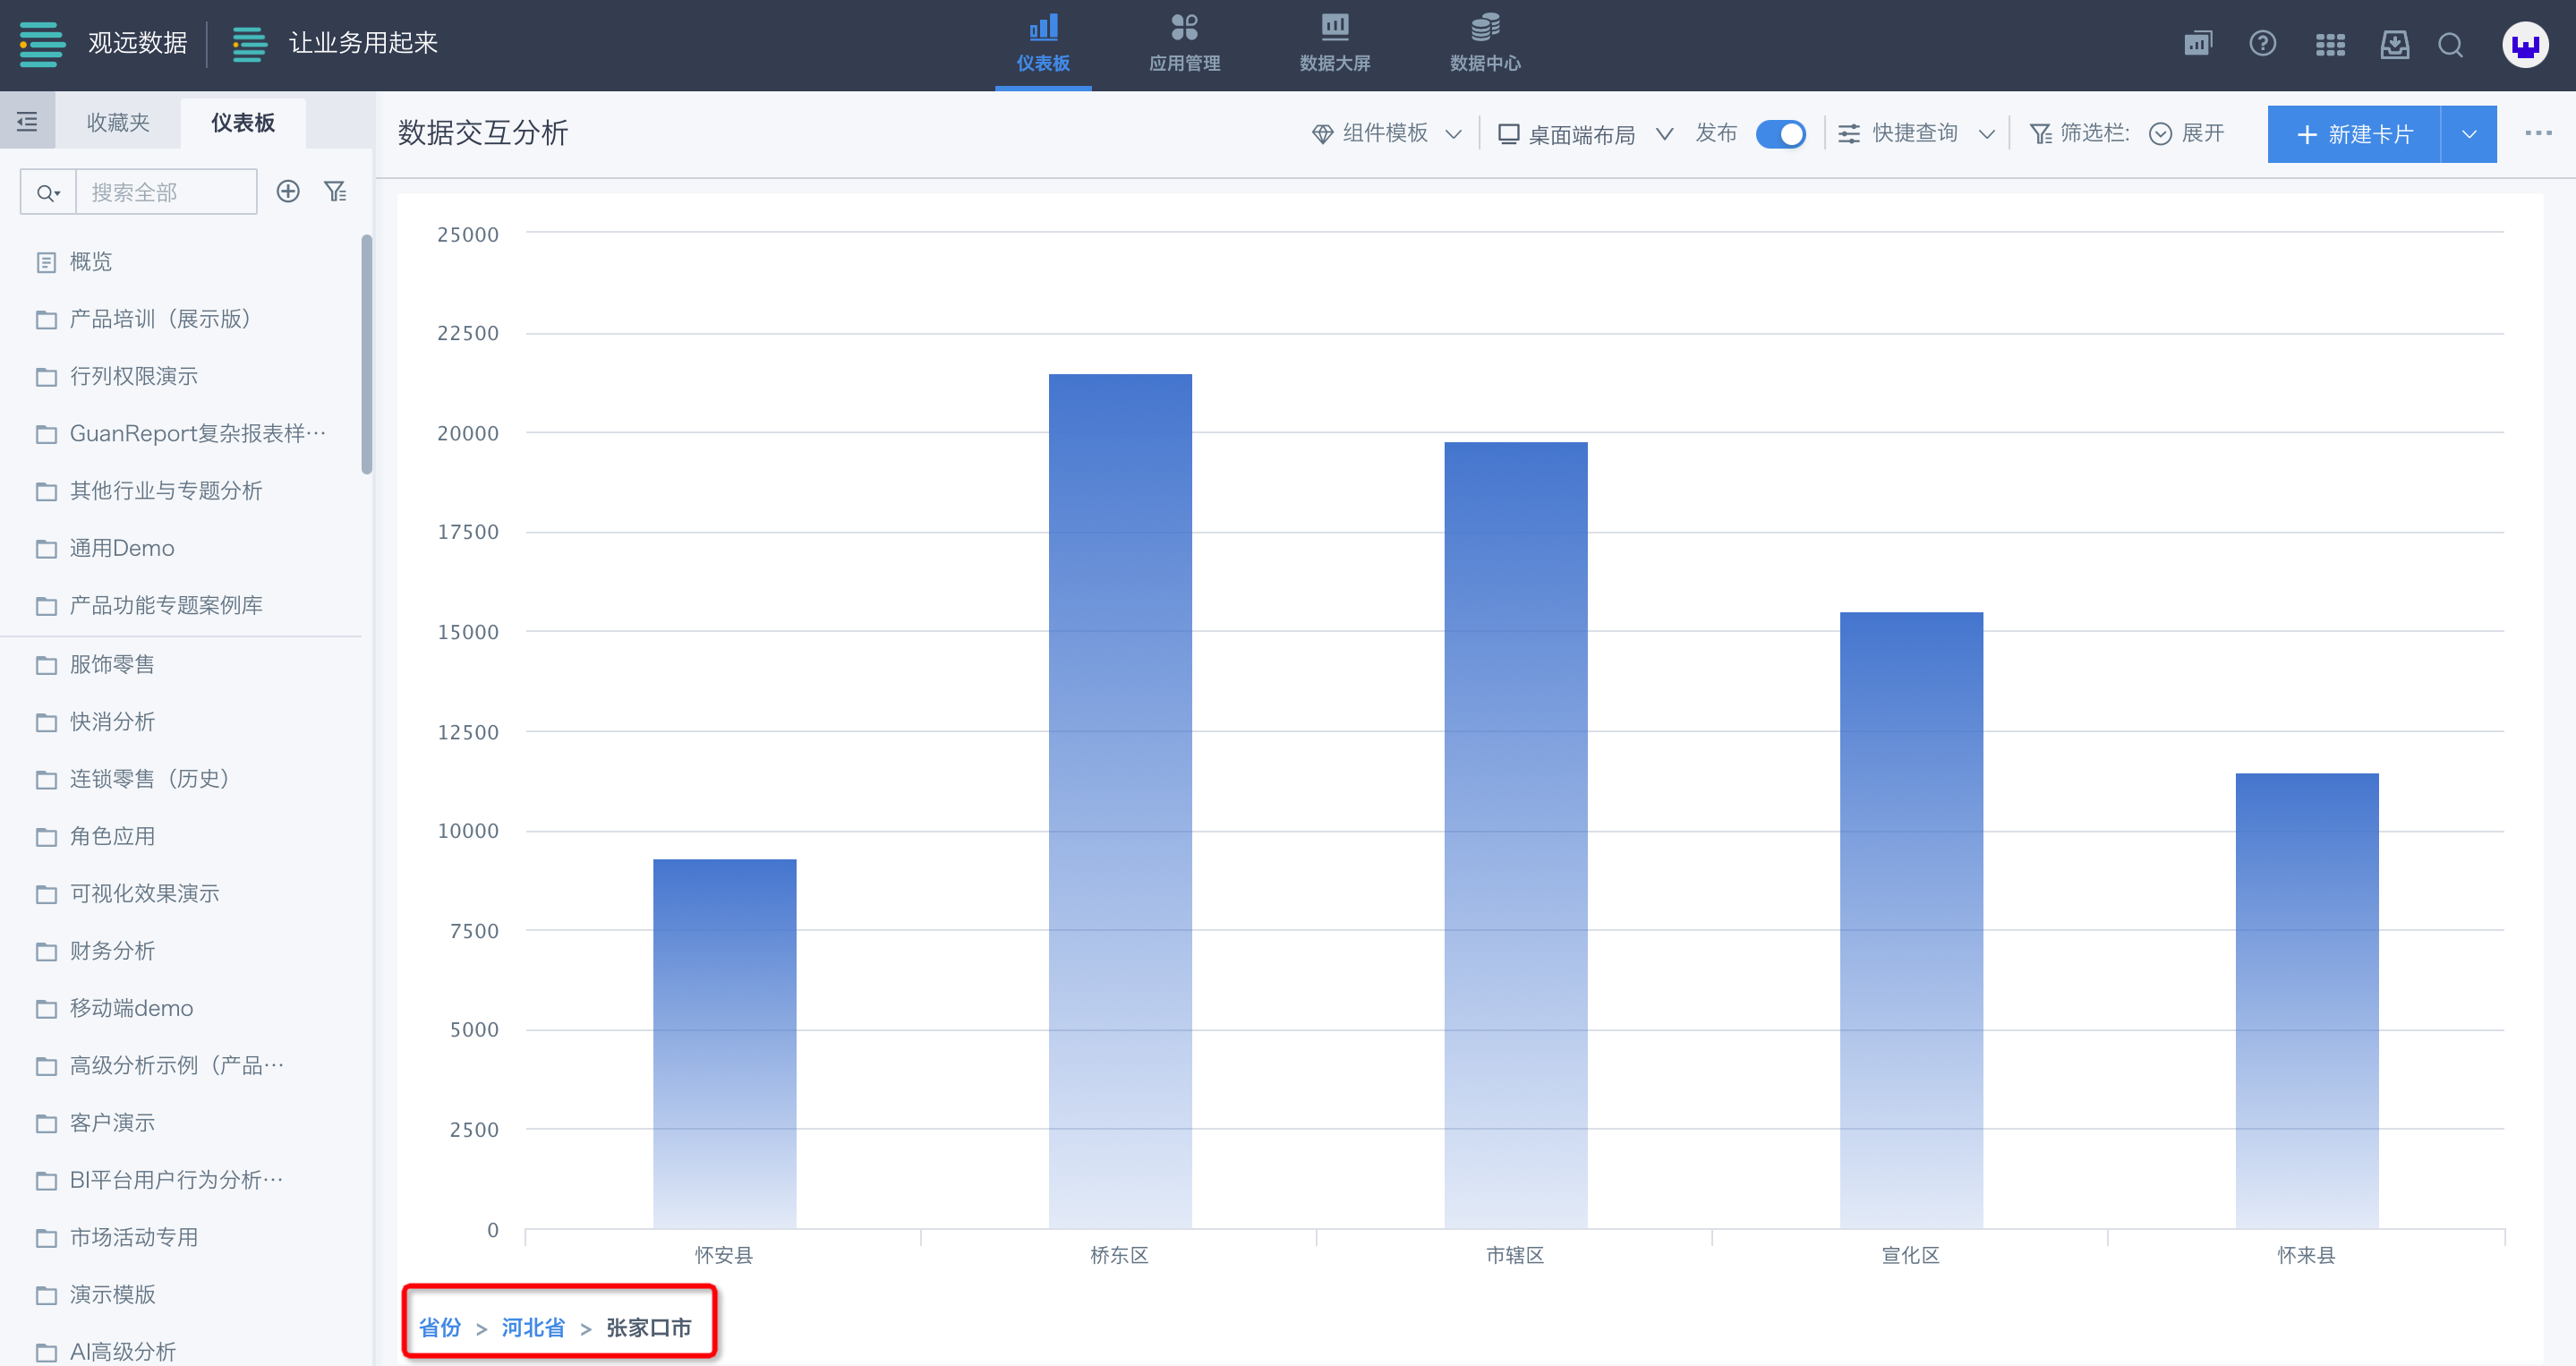Open the apps grid icon

click(2329, 45)
